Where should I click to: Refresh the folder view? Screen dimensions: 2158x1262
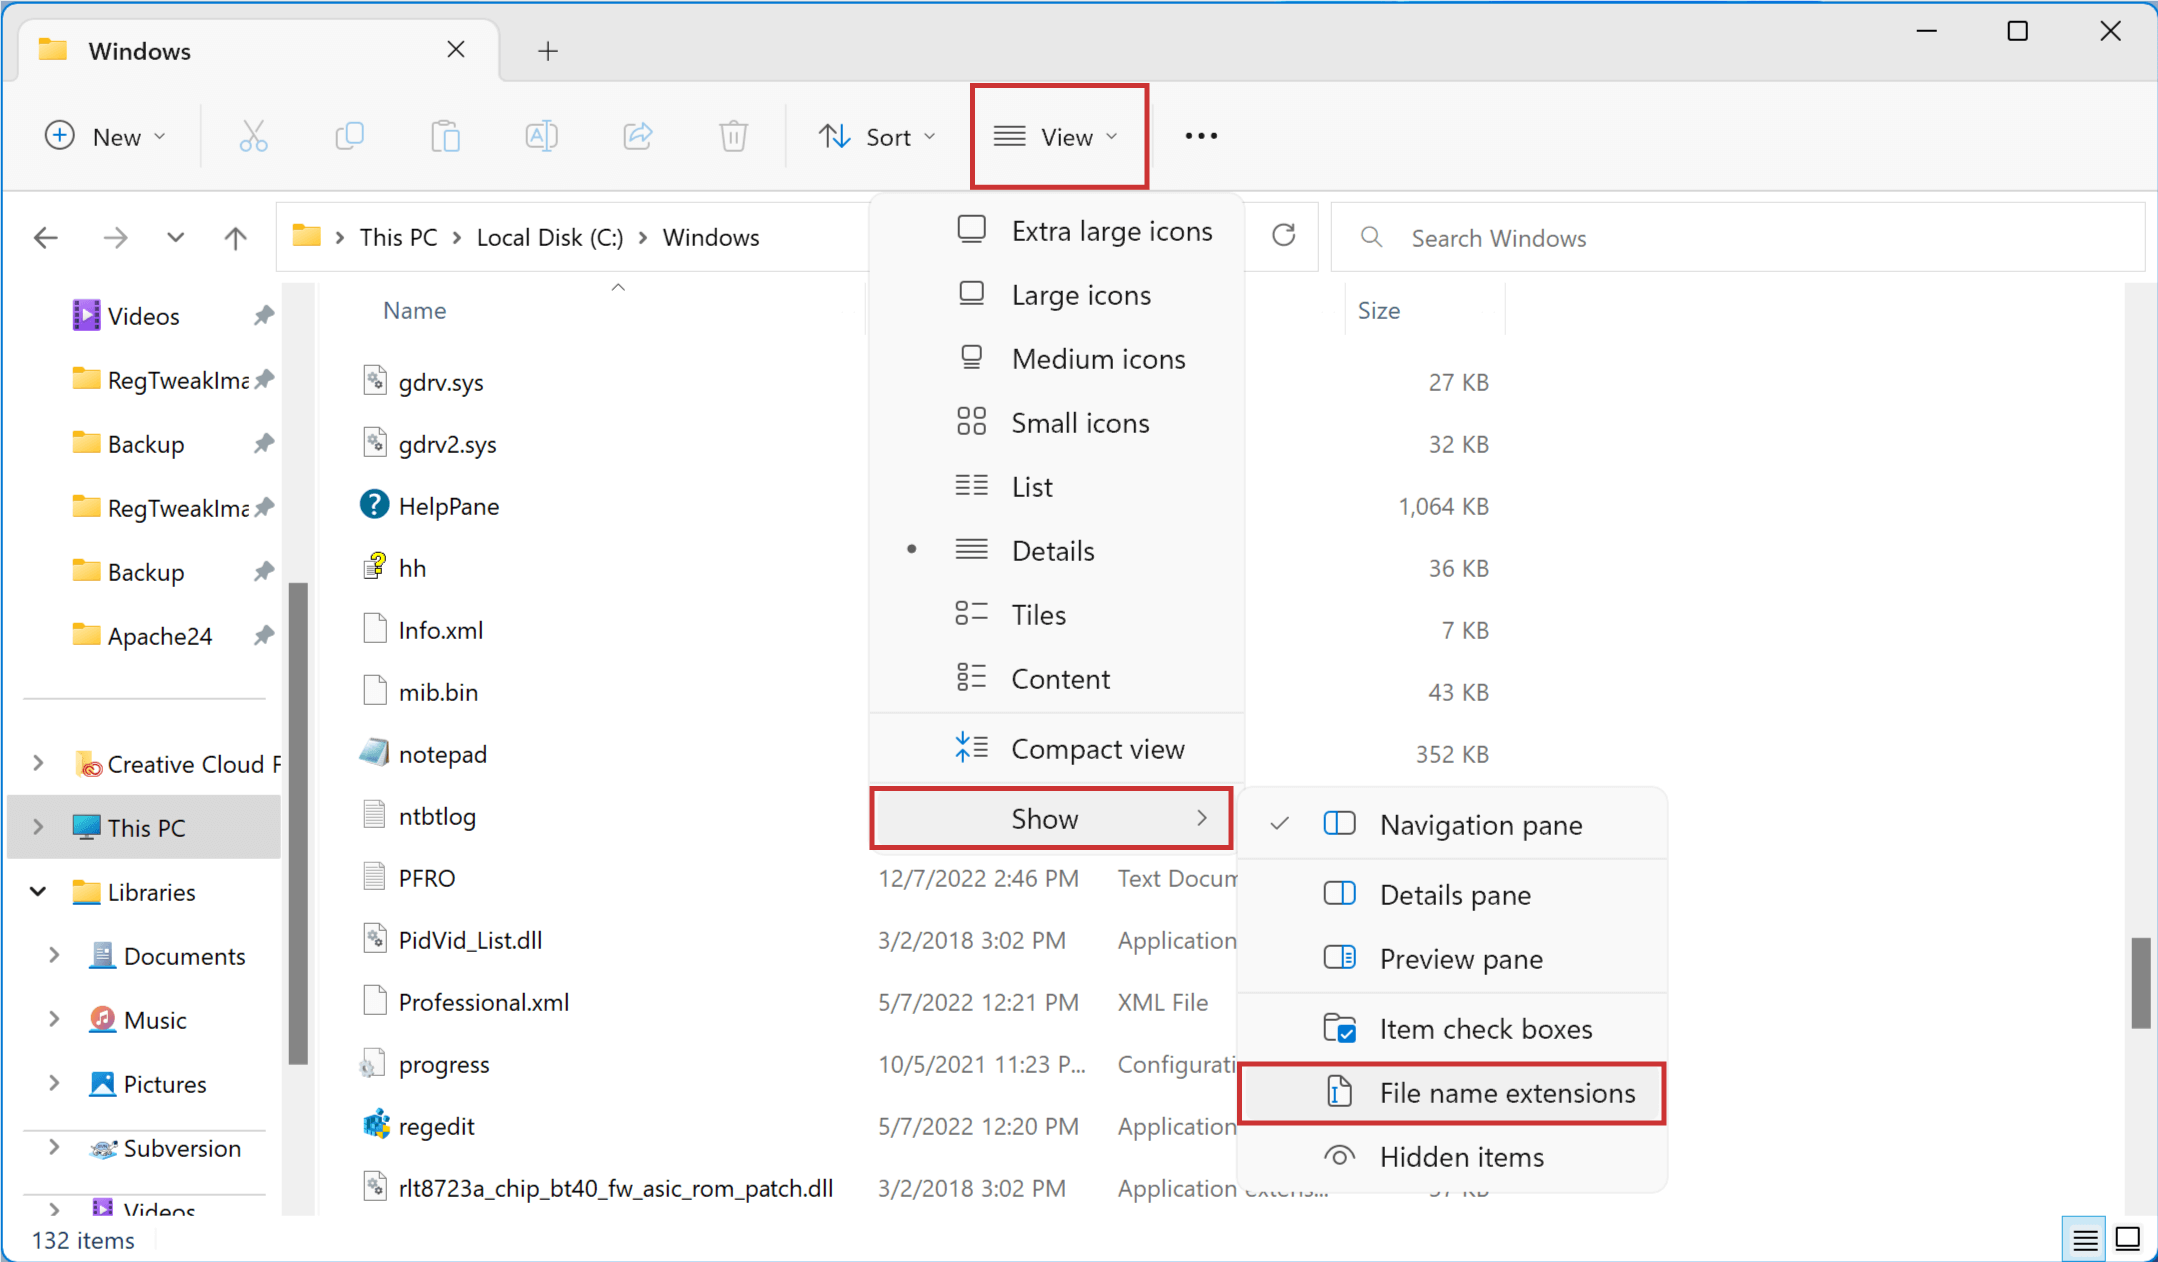(1283, 236)
